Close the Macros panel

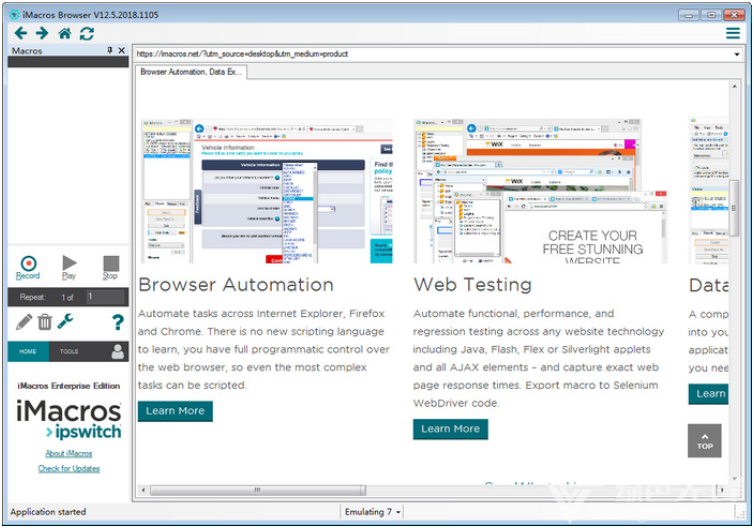[122, 50]
